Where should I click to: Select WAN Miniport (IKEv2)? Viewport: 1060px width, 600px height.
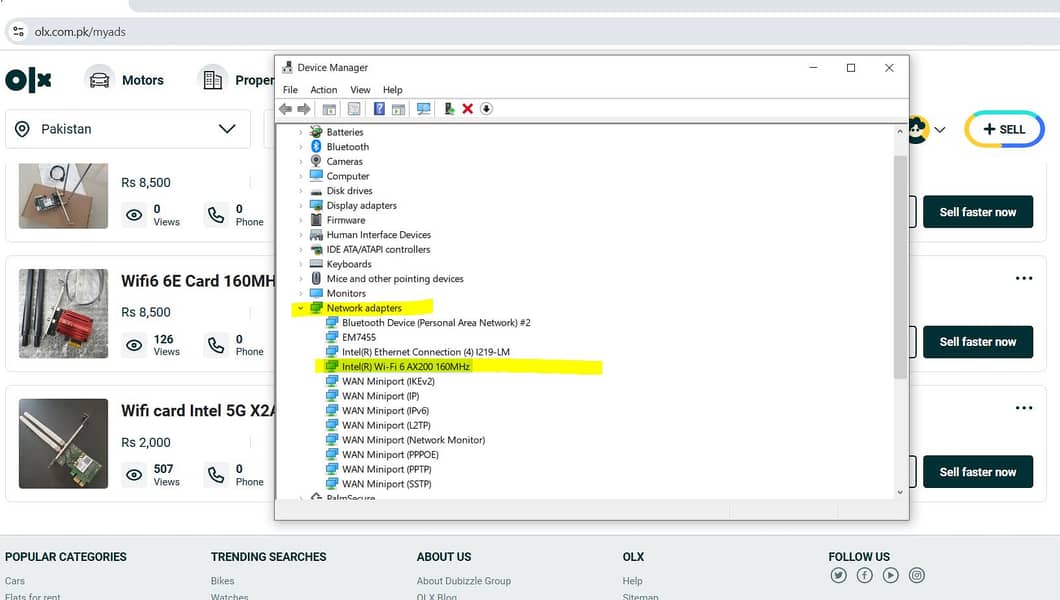coord(388,381)
